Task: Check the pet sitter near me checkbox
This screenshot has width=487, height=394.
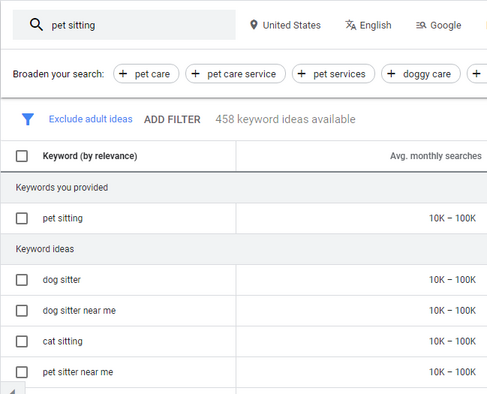Action: [x=22, y=372]
